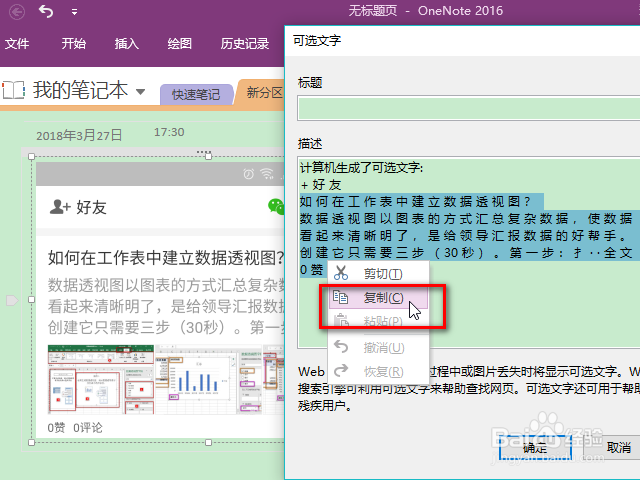
Task: Click the 描述 text area in dialog
Action: (x=469, y=252)
